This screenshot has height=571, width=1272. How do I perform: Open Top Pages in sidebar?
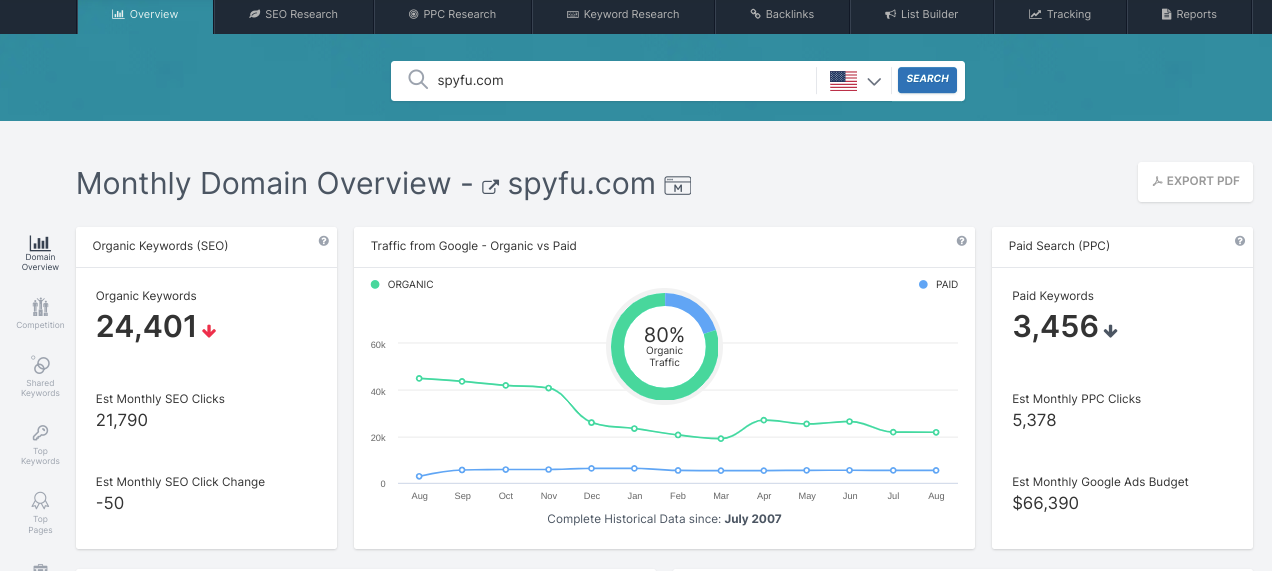pyautogui.click(x=40, y=513)
